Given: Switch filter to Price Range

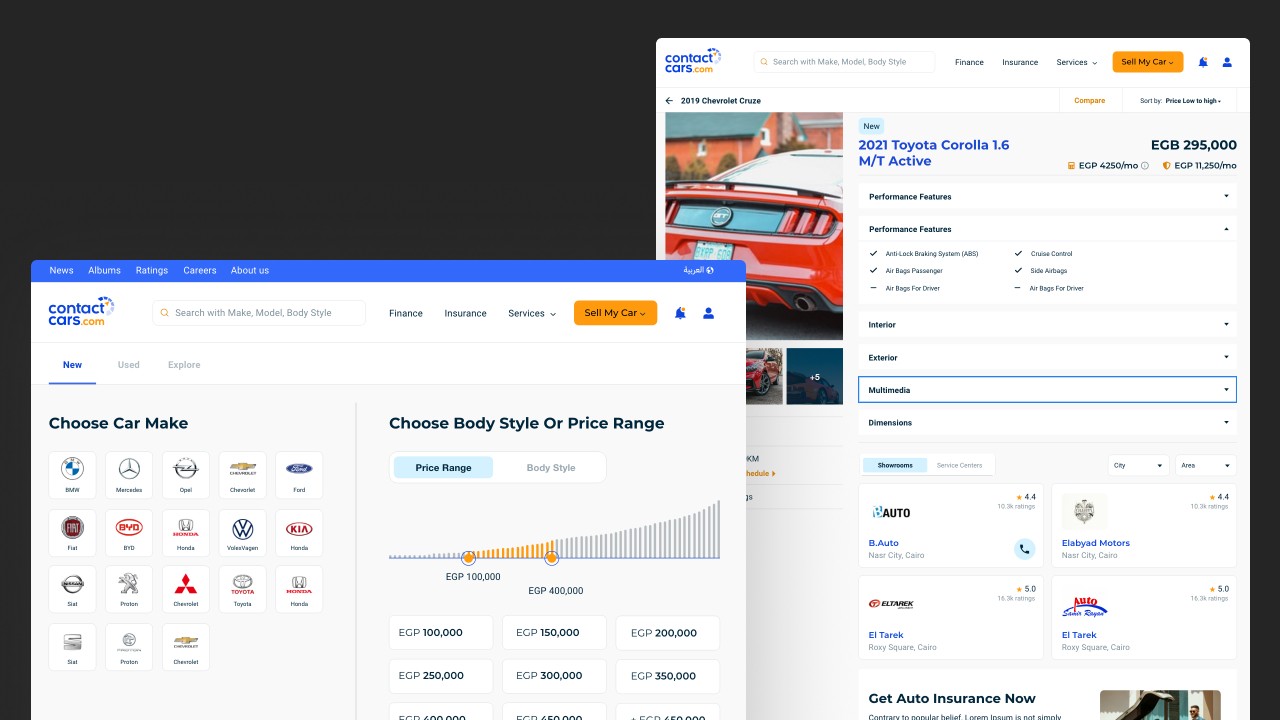Looking at the screenshot, I should (x=443, y=468).
